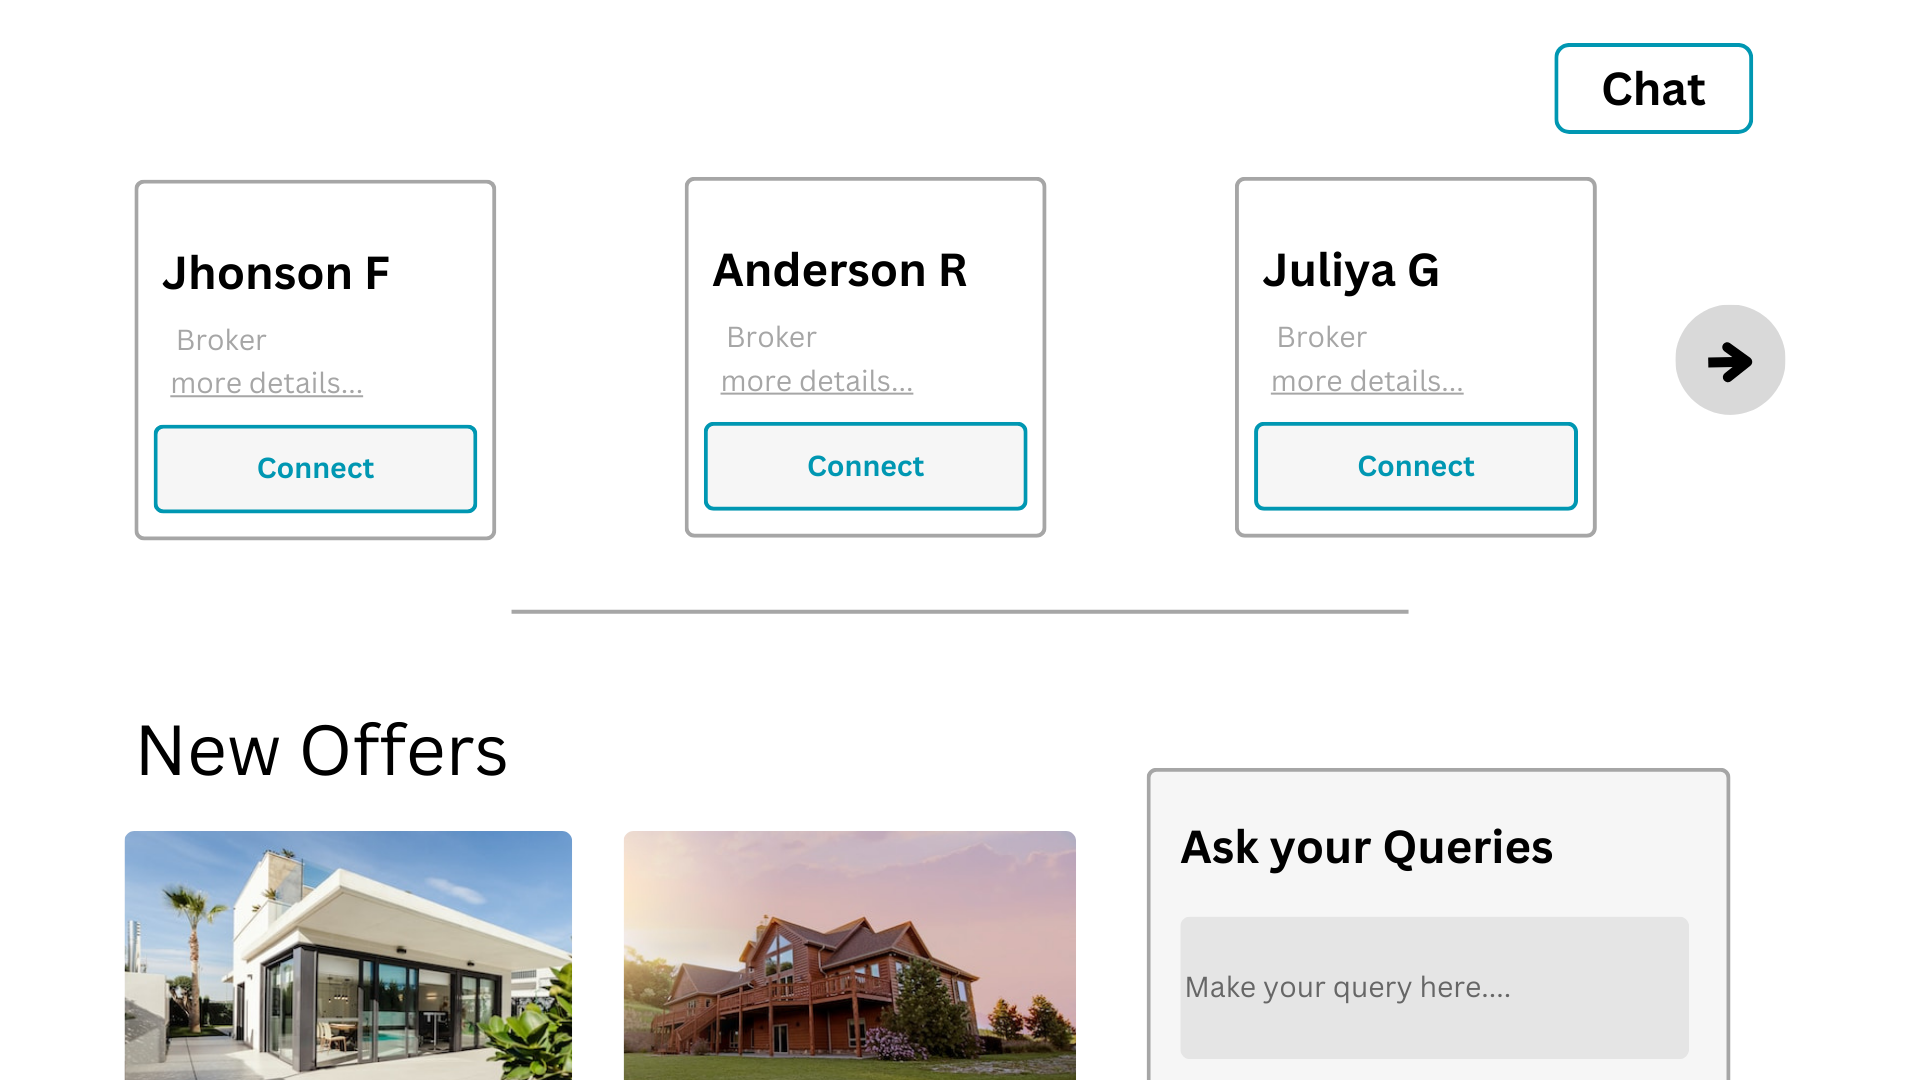Click the New Offers heading

(322, 751)
